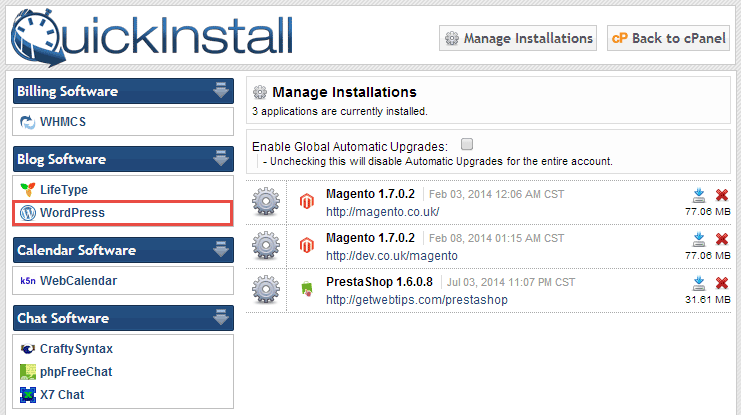Image resolution: width=741 pixels, height=415 pixels.
Task: Click settings gear for PrestaShop installation
Action: 266,289
